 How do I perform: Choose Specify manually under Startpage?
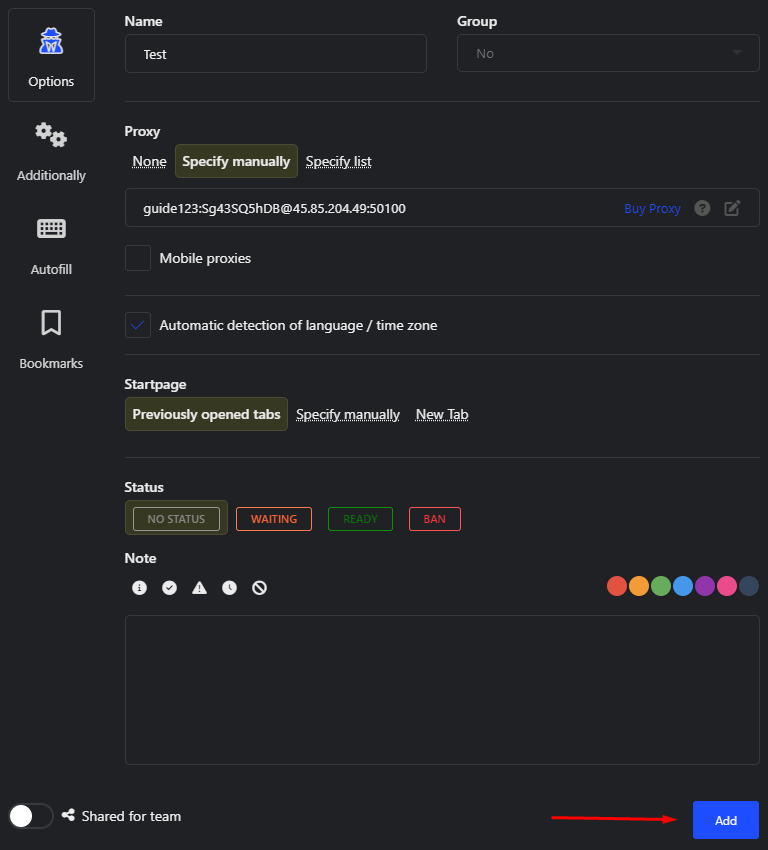click(x=348, y=415)
